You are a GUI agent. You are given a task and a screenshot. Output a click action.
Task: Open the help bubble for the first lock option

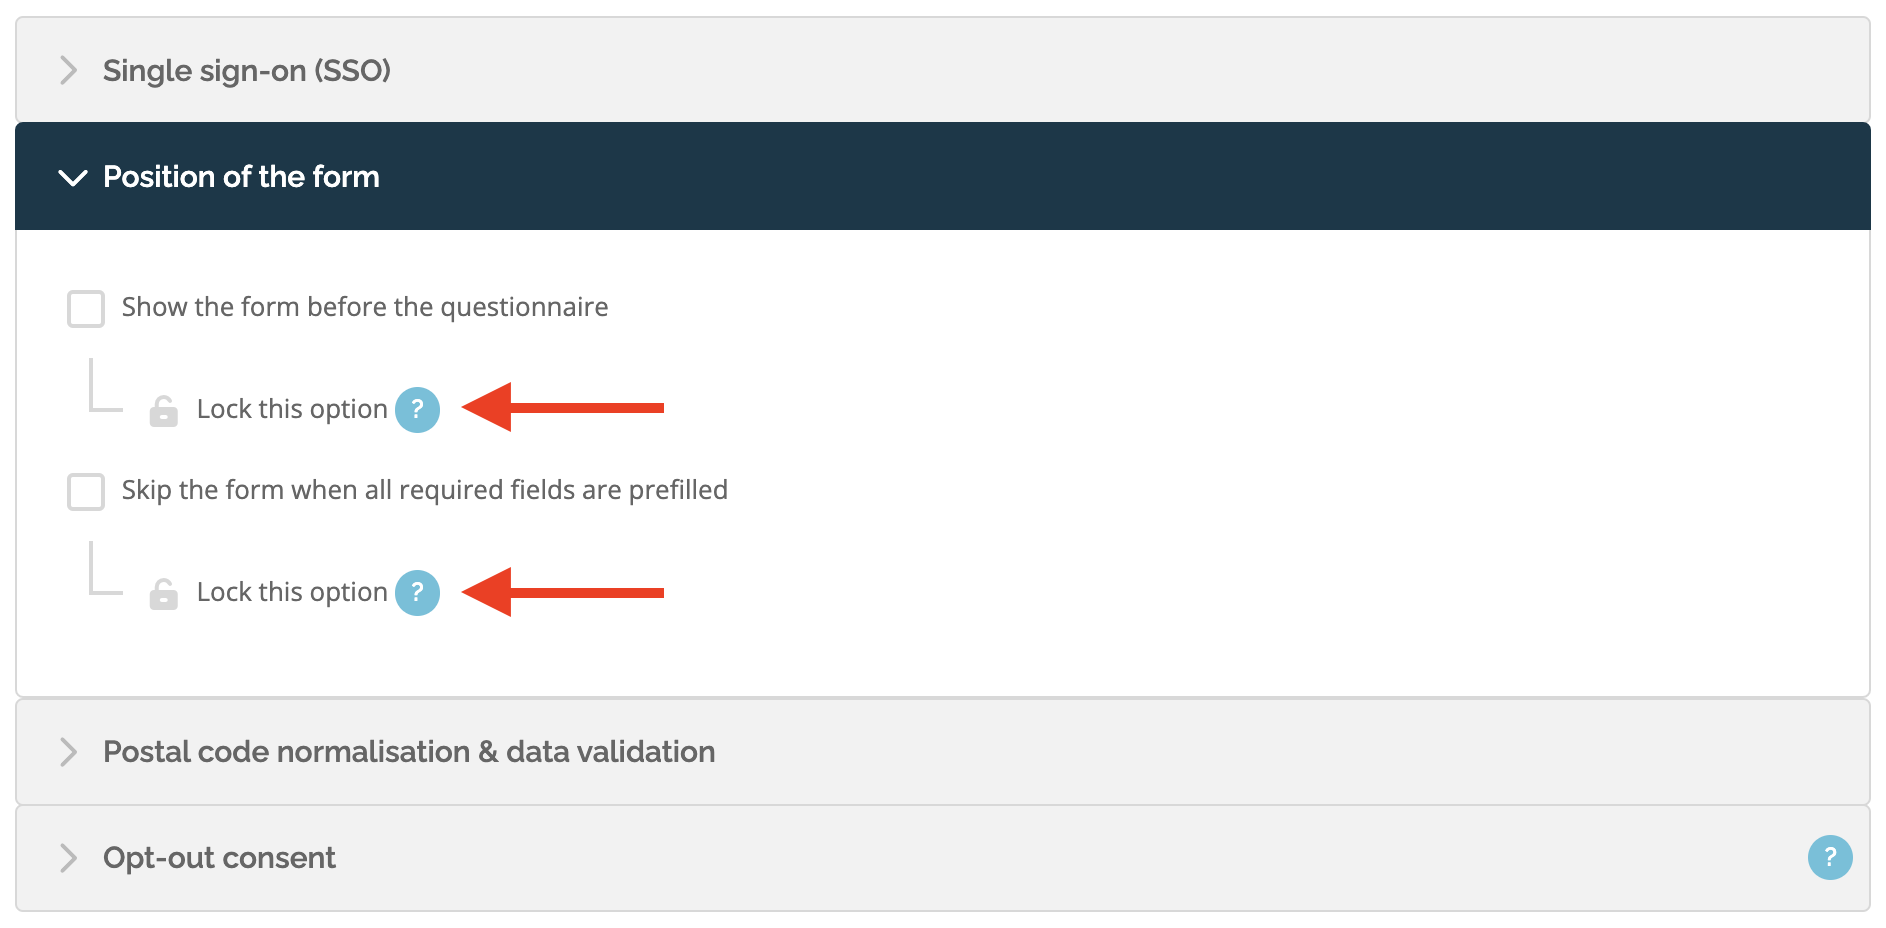pos(417,409)
